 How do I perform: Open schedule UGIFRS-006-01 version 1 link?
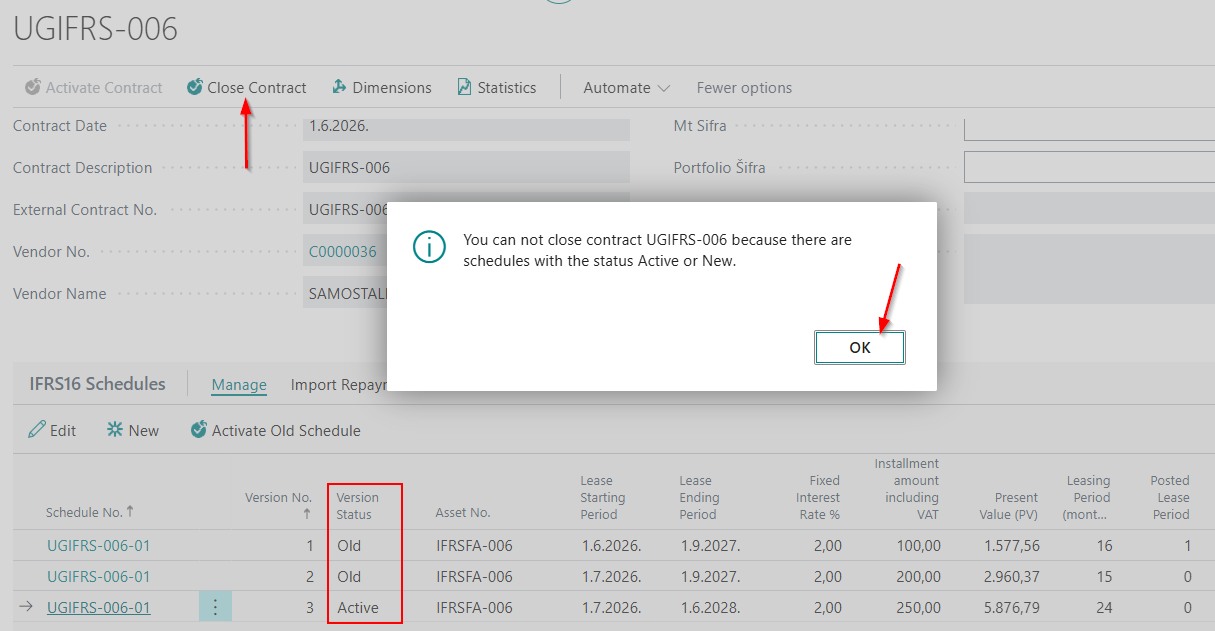point(99,546)
